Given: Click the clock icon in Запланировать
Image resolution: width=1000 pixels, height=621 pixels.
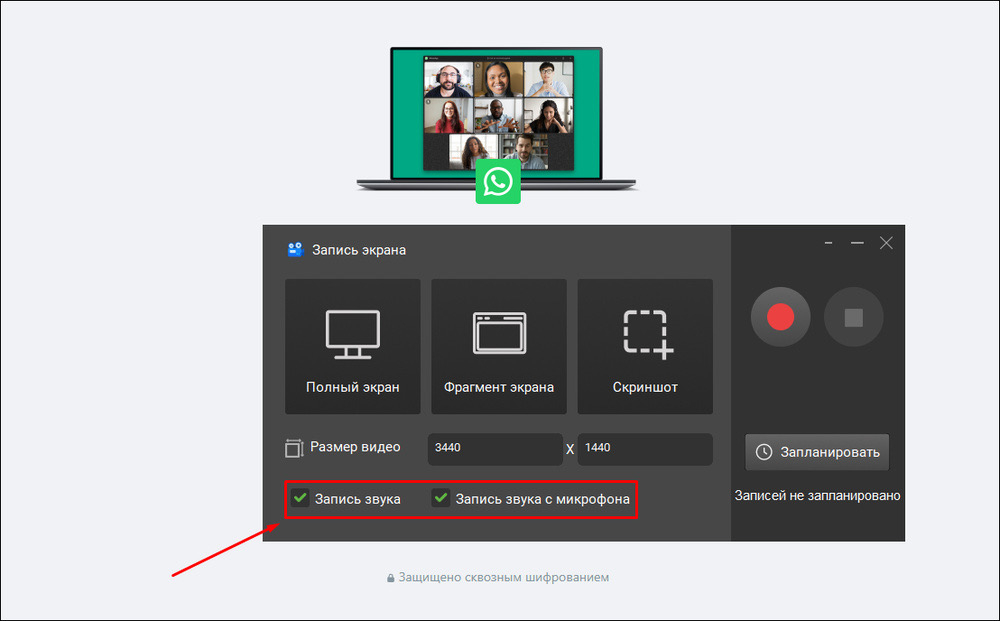Looking at the screenshot, I should (763, 452).
